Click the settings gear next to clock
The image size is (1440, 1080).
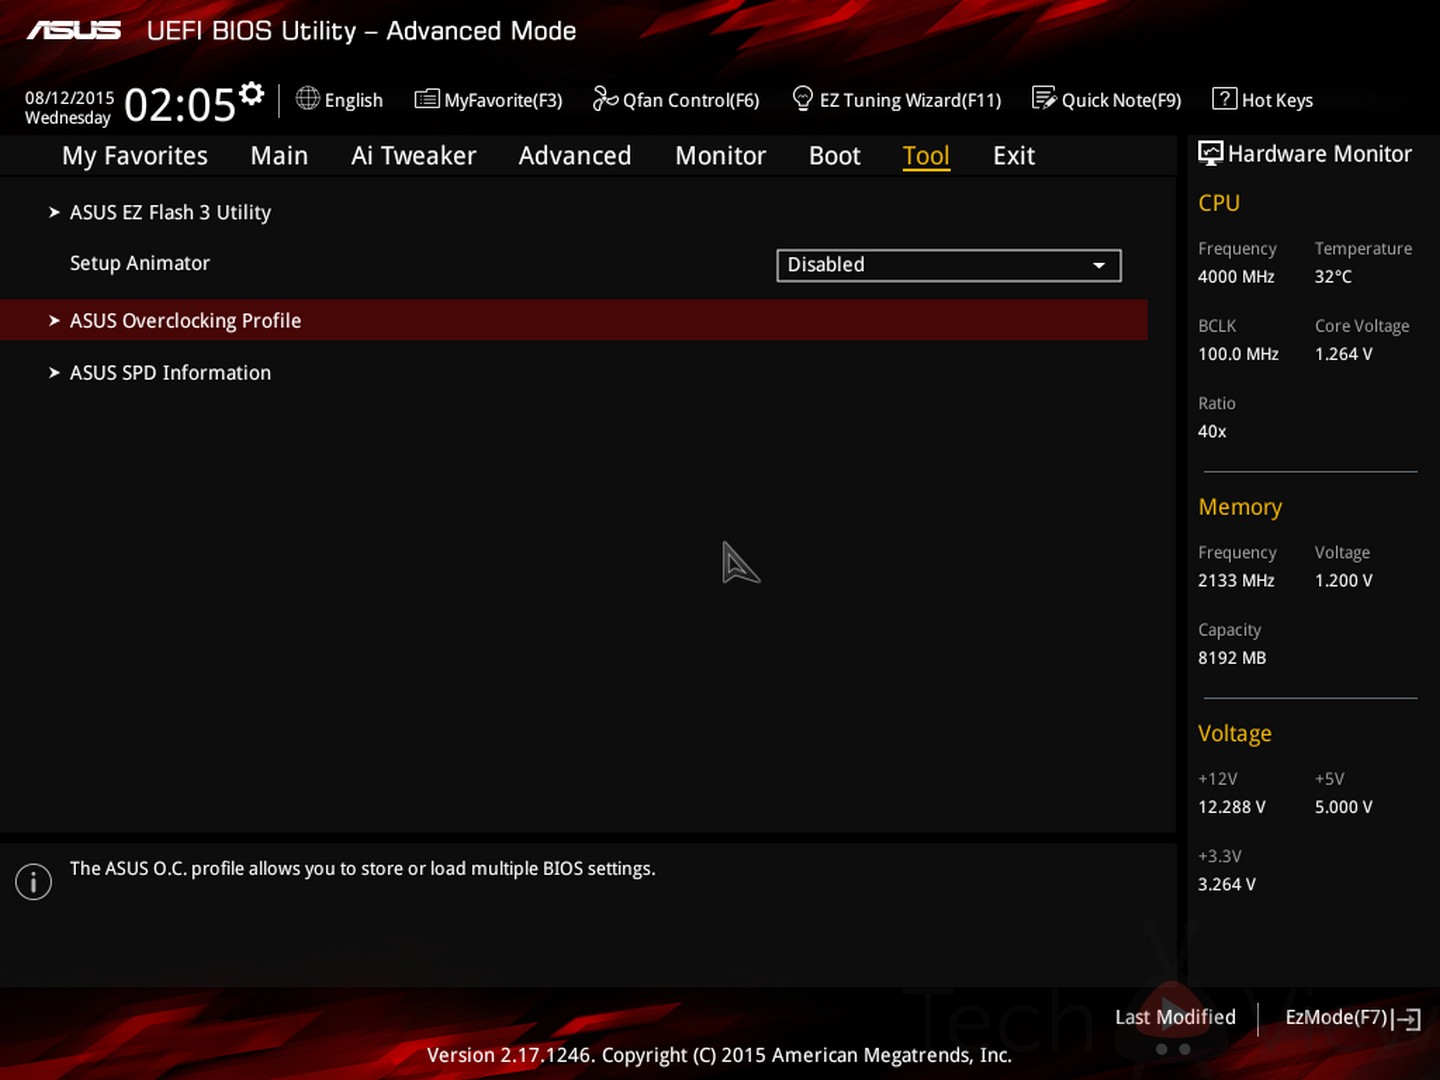pyautogui.click(x=252, y=93)
